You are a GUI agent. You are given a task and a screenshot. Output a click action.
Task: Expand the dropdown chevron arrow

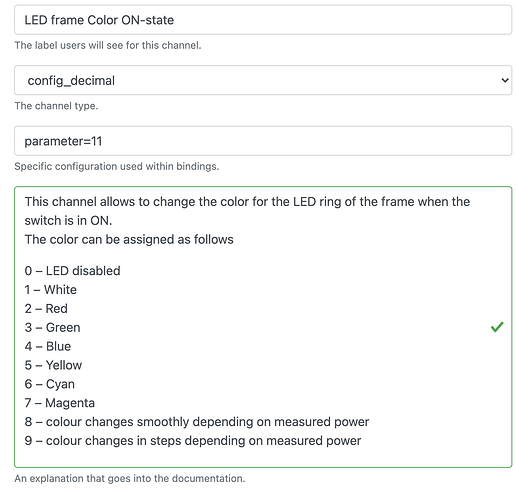click(x=505, y=80)
